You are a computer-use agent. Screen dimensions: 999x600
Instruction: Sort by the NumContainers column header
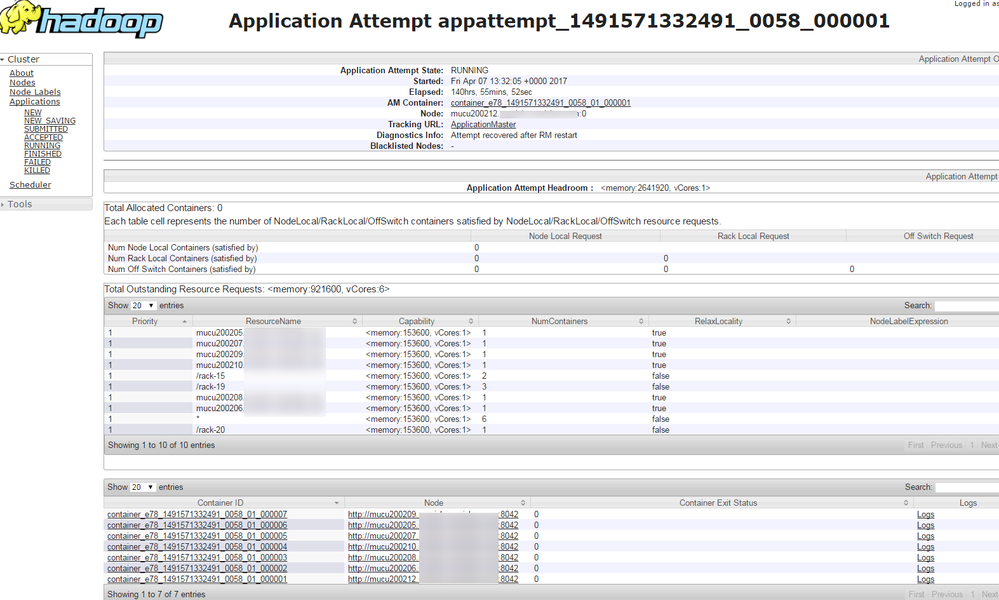pos(559,322)
